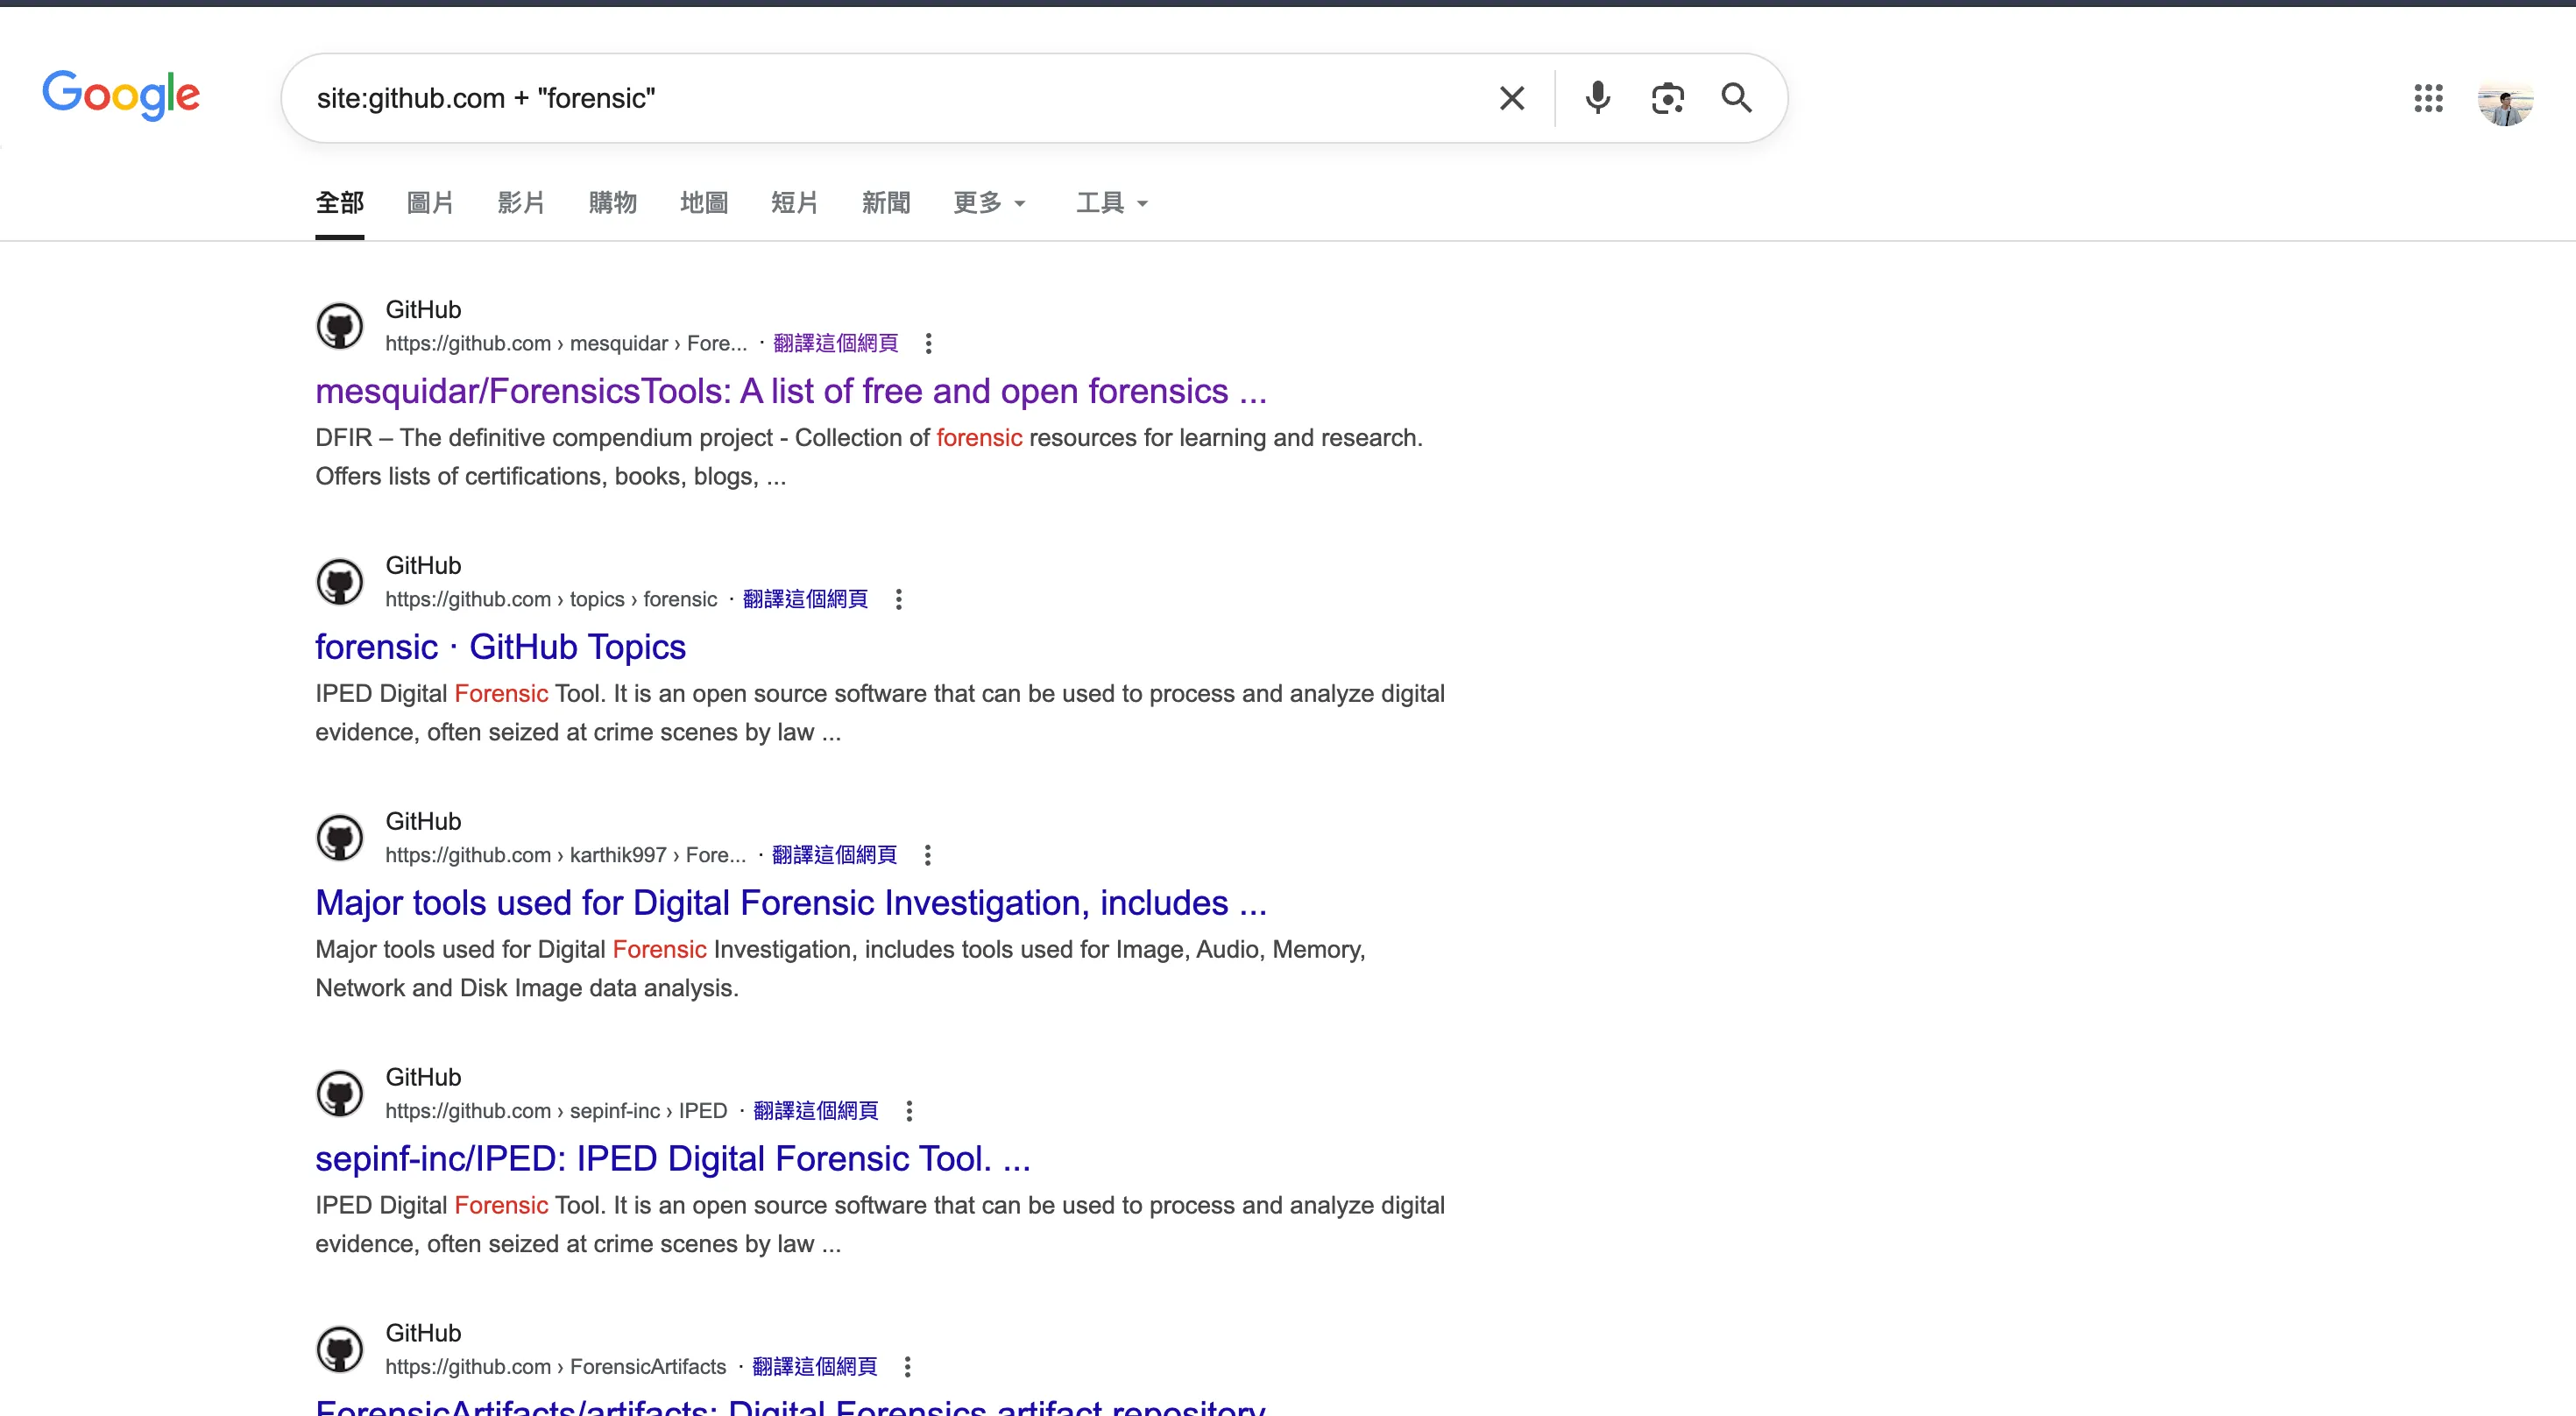Go to Google home via the logo

[x=121, y=95]
